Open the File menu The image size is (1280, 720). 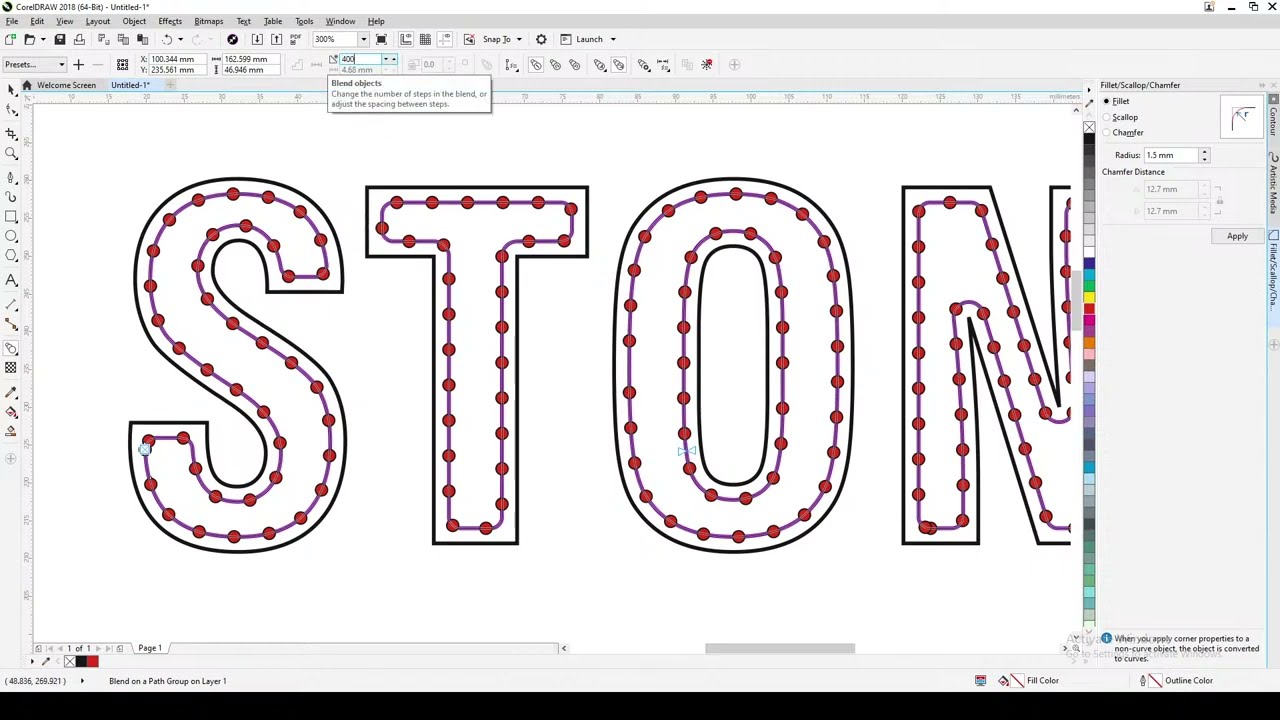(x=12, y=21)
